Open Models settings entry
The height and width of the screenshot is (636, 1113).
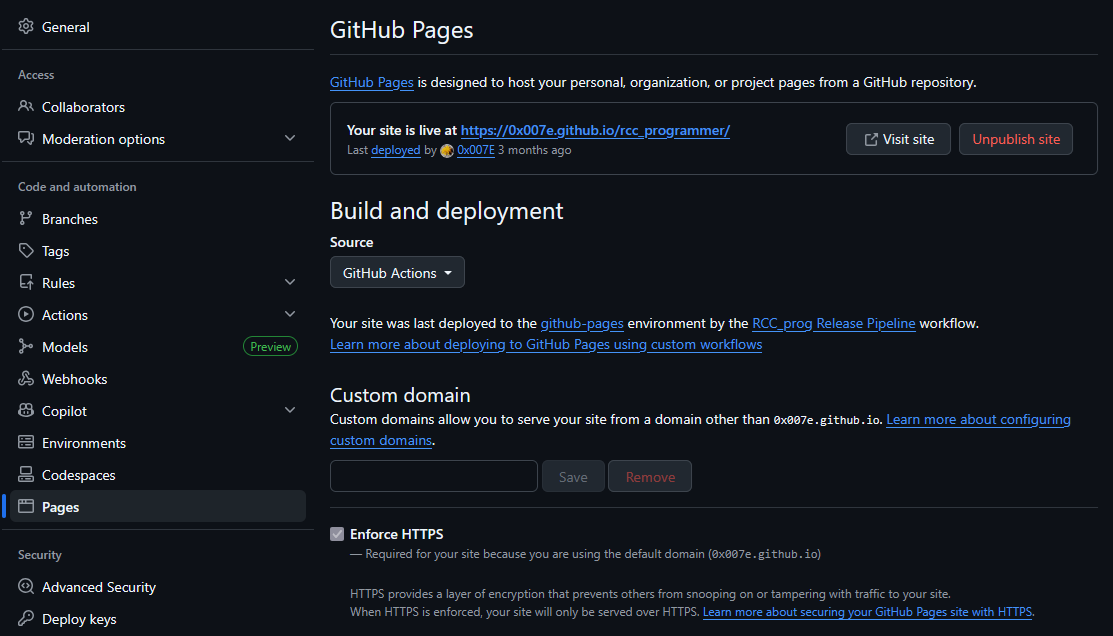point(158,347)
